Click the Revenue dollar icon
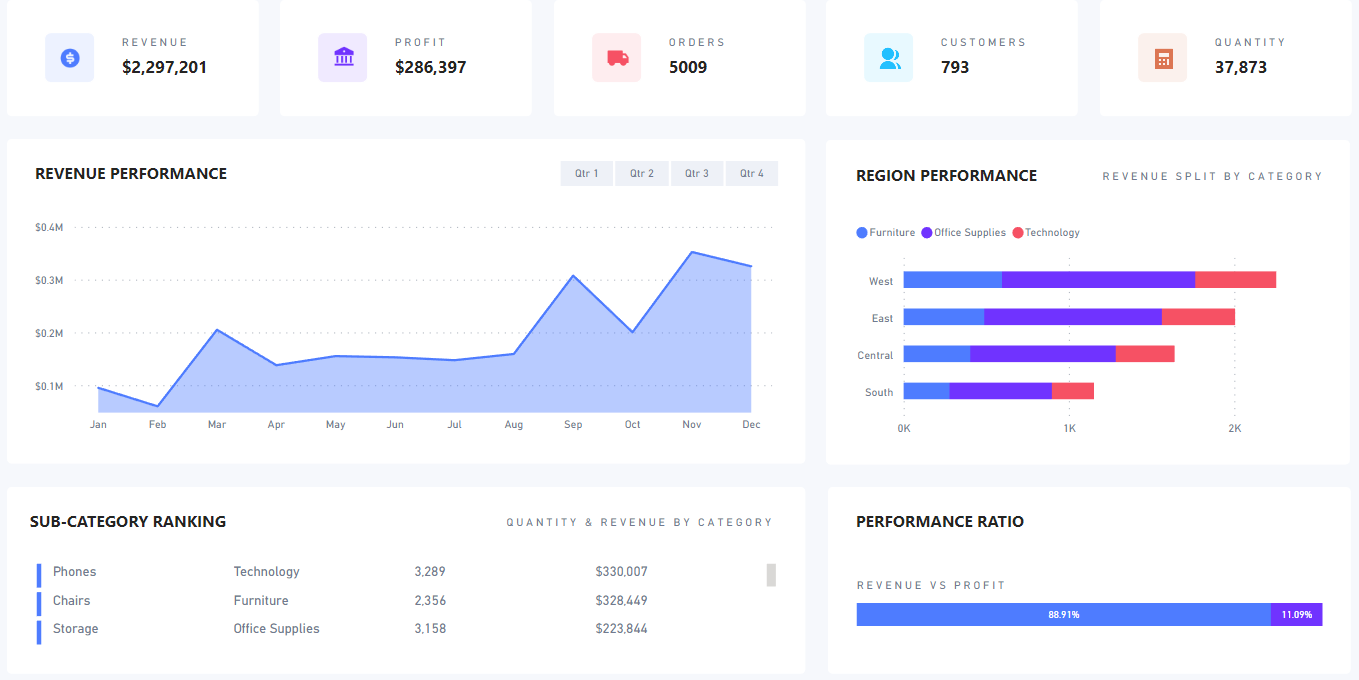The image size is (1359, 680). pyautogui.click(x=69, y=57)
